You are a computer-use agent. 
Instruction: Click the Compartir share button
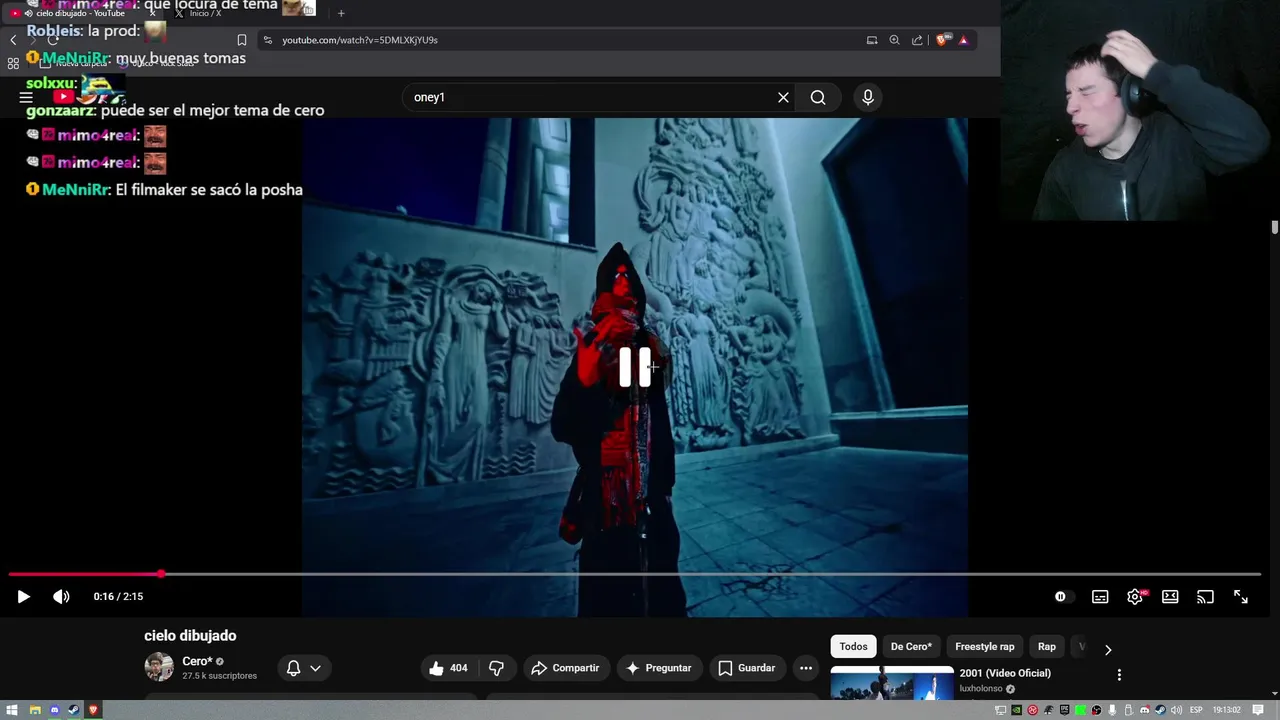point(565,668)
